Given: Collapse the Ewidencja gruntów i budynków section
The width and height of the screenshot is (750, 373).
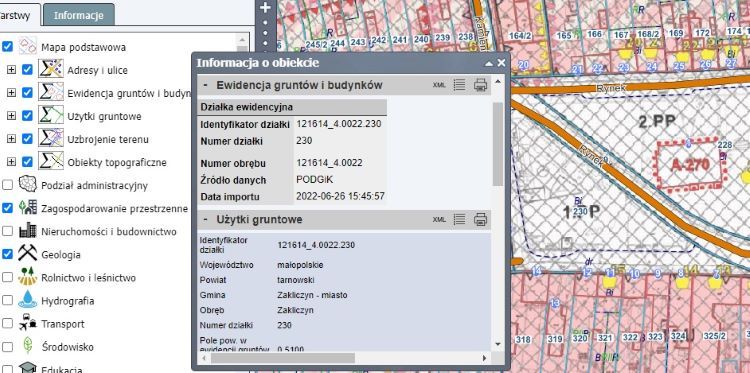Looking at the screenshot, I should pyautogui.click(x=206, y=85).
